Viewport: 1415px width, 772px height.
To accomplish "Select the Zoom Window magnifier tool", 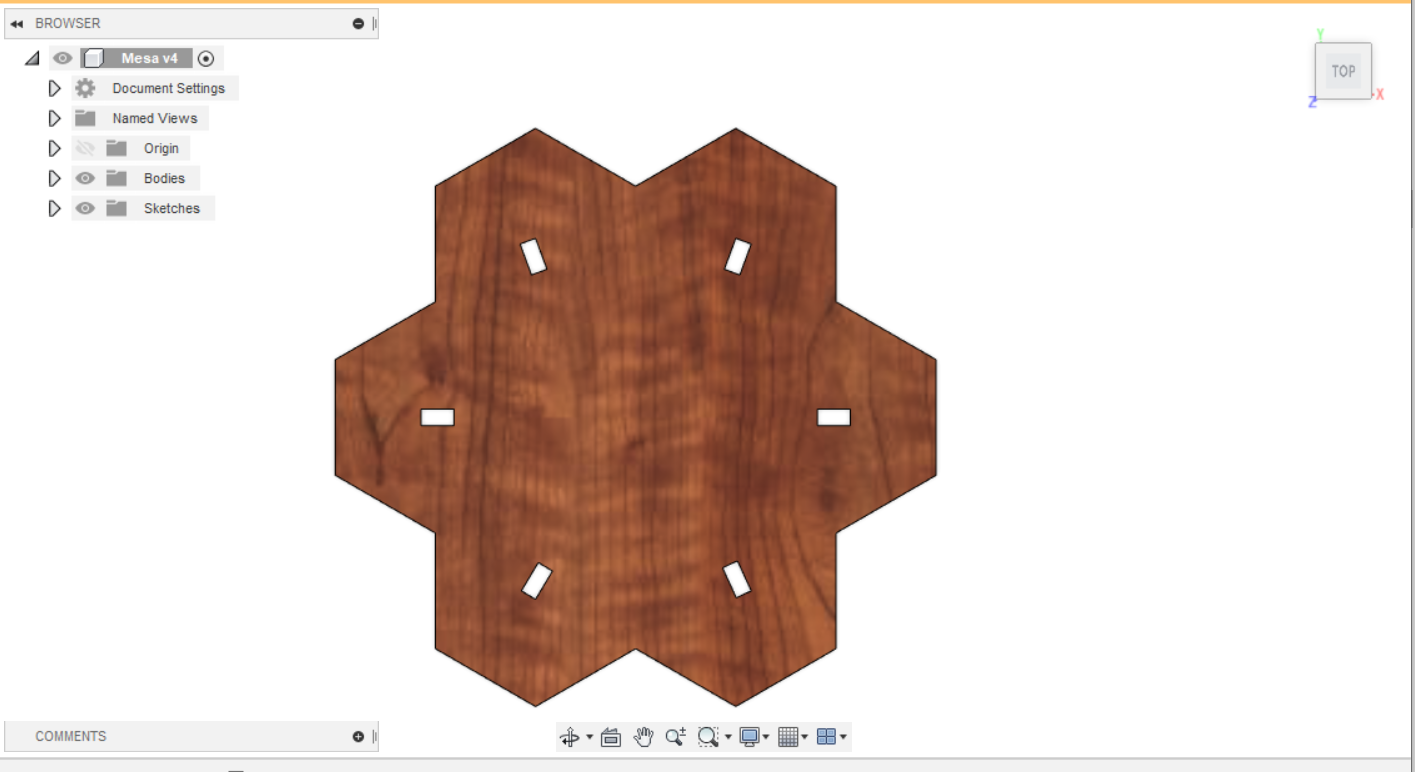I will (x=708, y=737).
